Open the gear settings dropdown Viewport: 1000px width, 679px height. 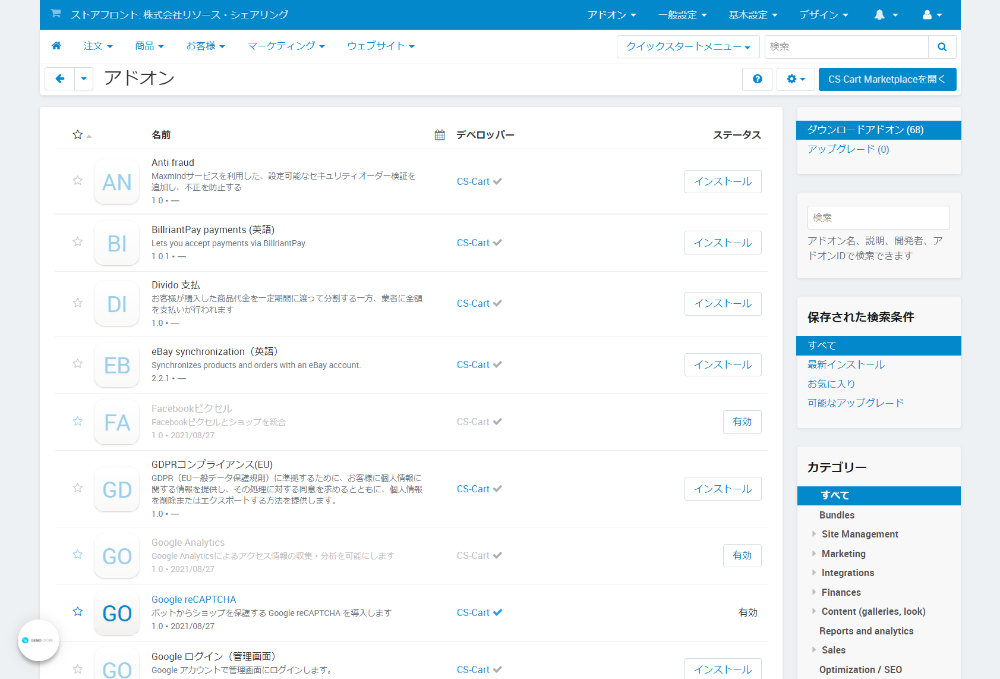click(x=795, y=79)
